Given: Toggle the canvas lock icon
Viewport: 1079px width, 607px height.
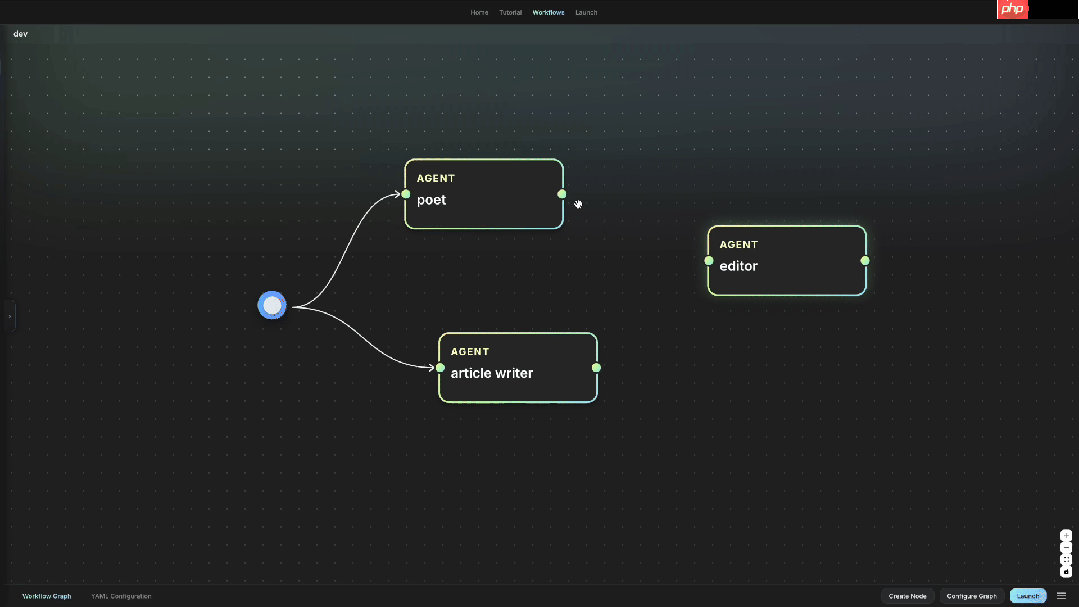Looking at the screenshot, I should [x=1066, y=572].
